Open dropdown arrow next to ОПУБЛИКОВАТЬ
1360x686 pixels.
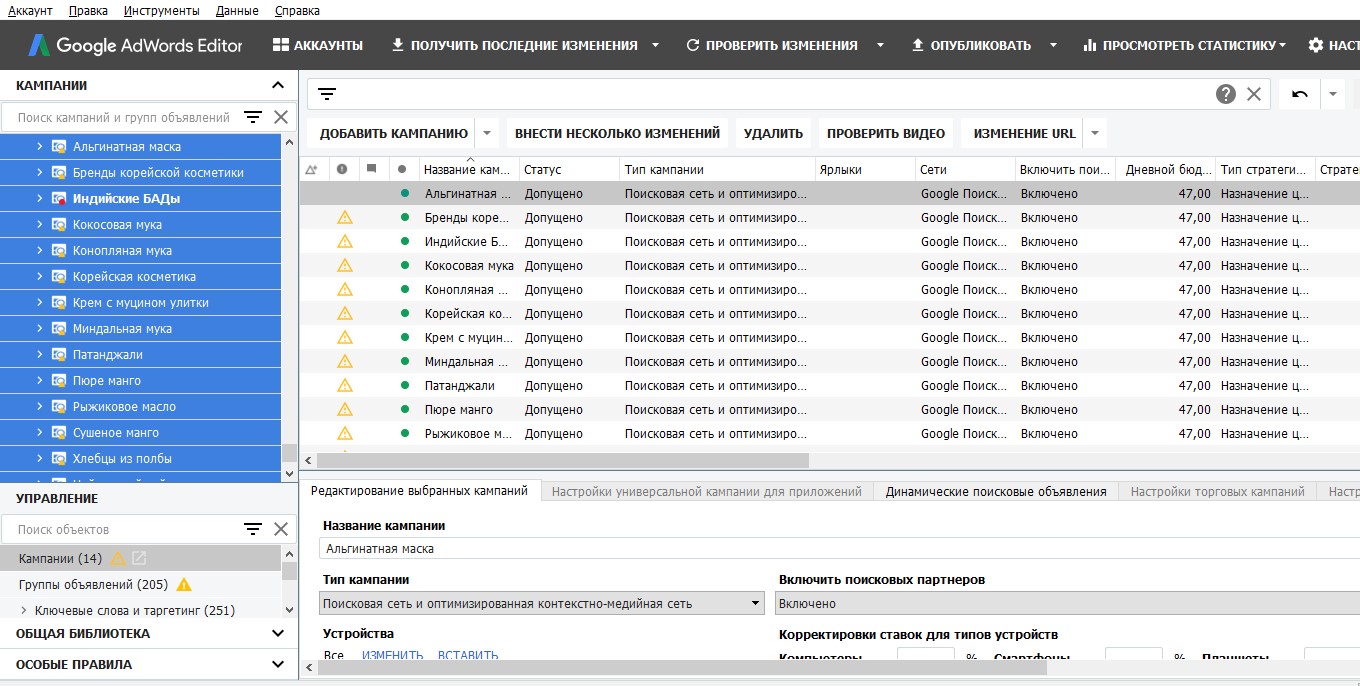[x=1054, y=45]
